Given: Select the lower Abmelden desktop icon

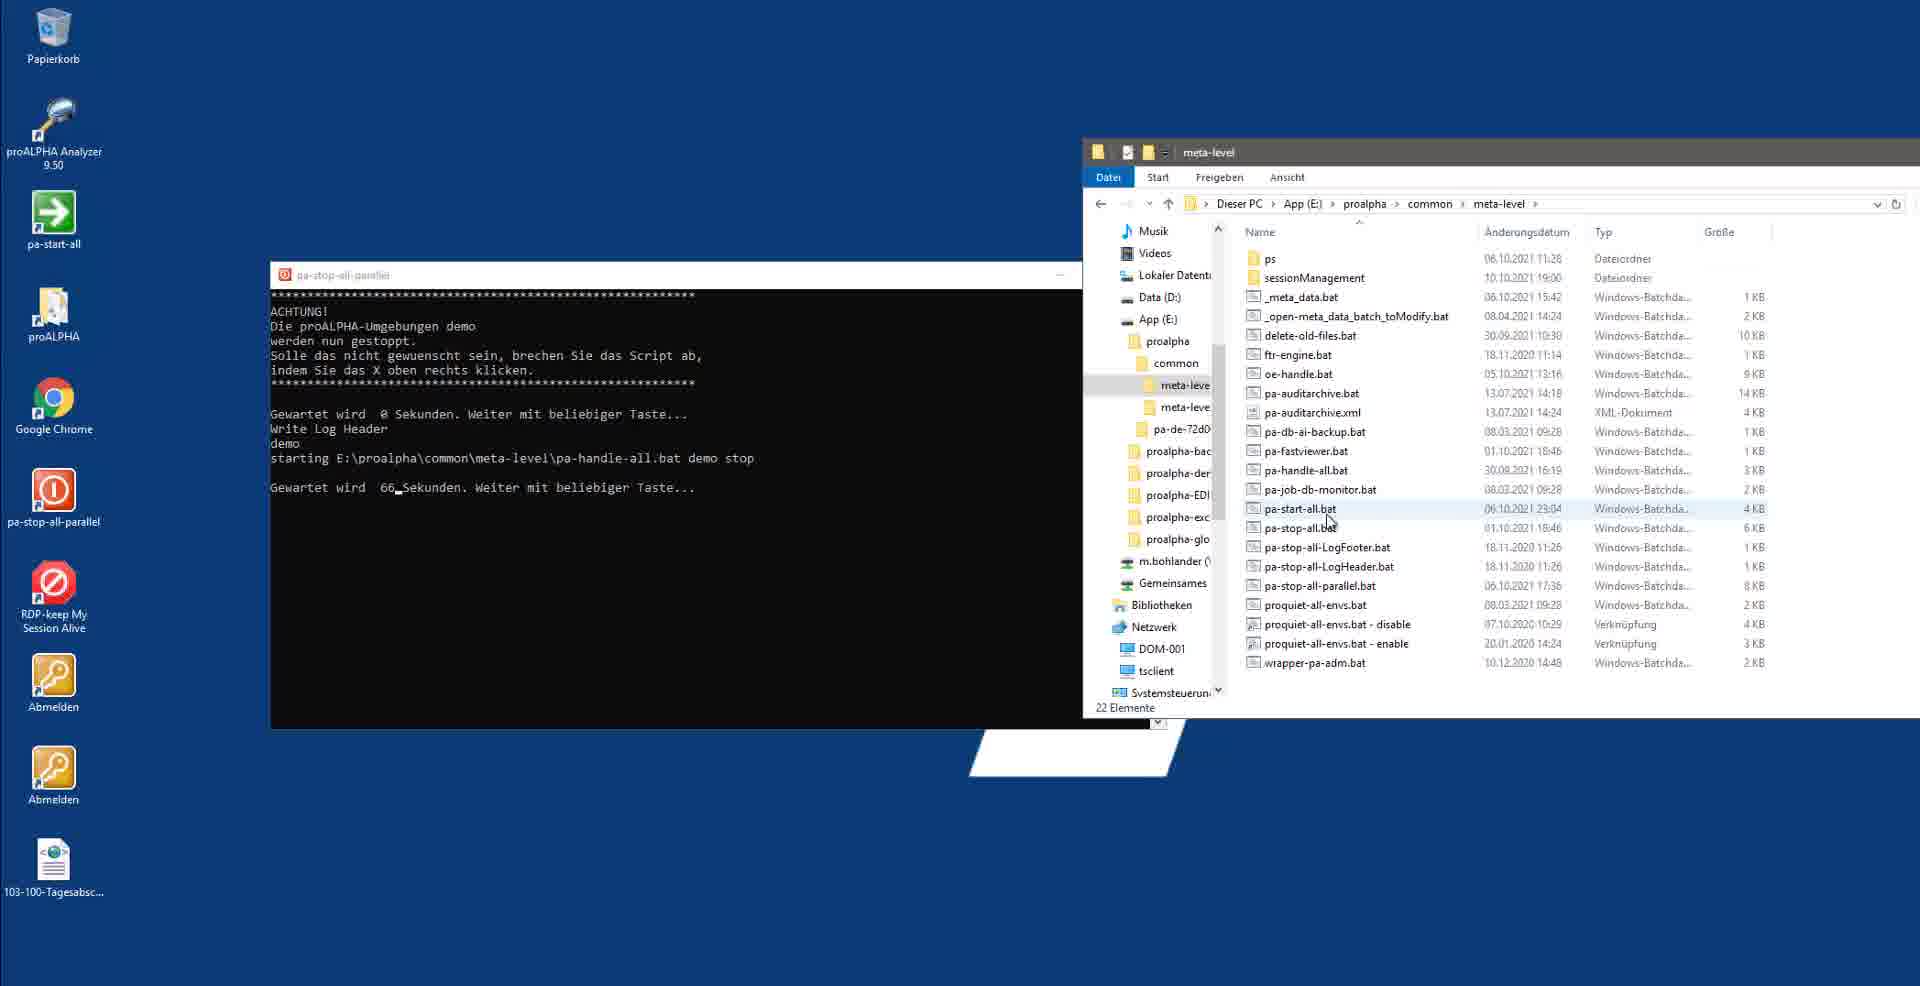Looking at the screenshot, I should [x=53, y=776].
